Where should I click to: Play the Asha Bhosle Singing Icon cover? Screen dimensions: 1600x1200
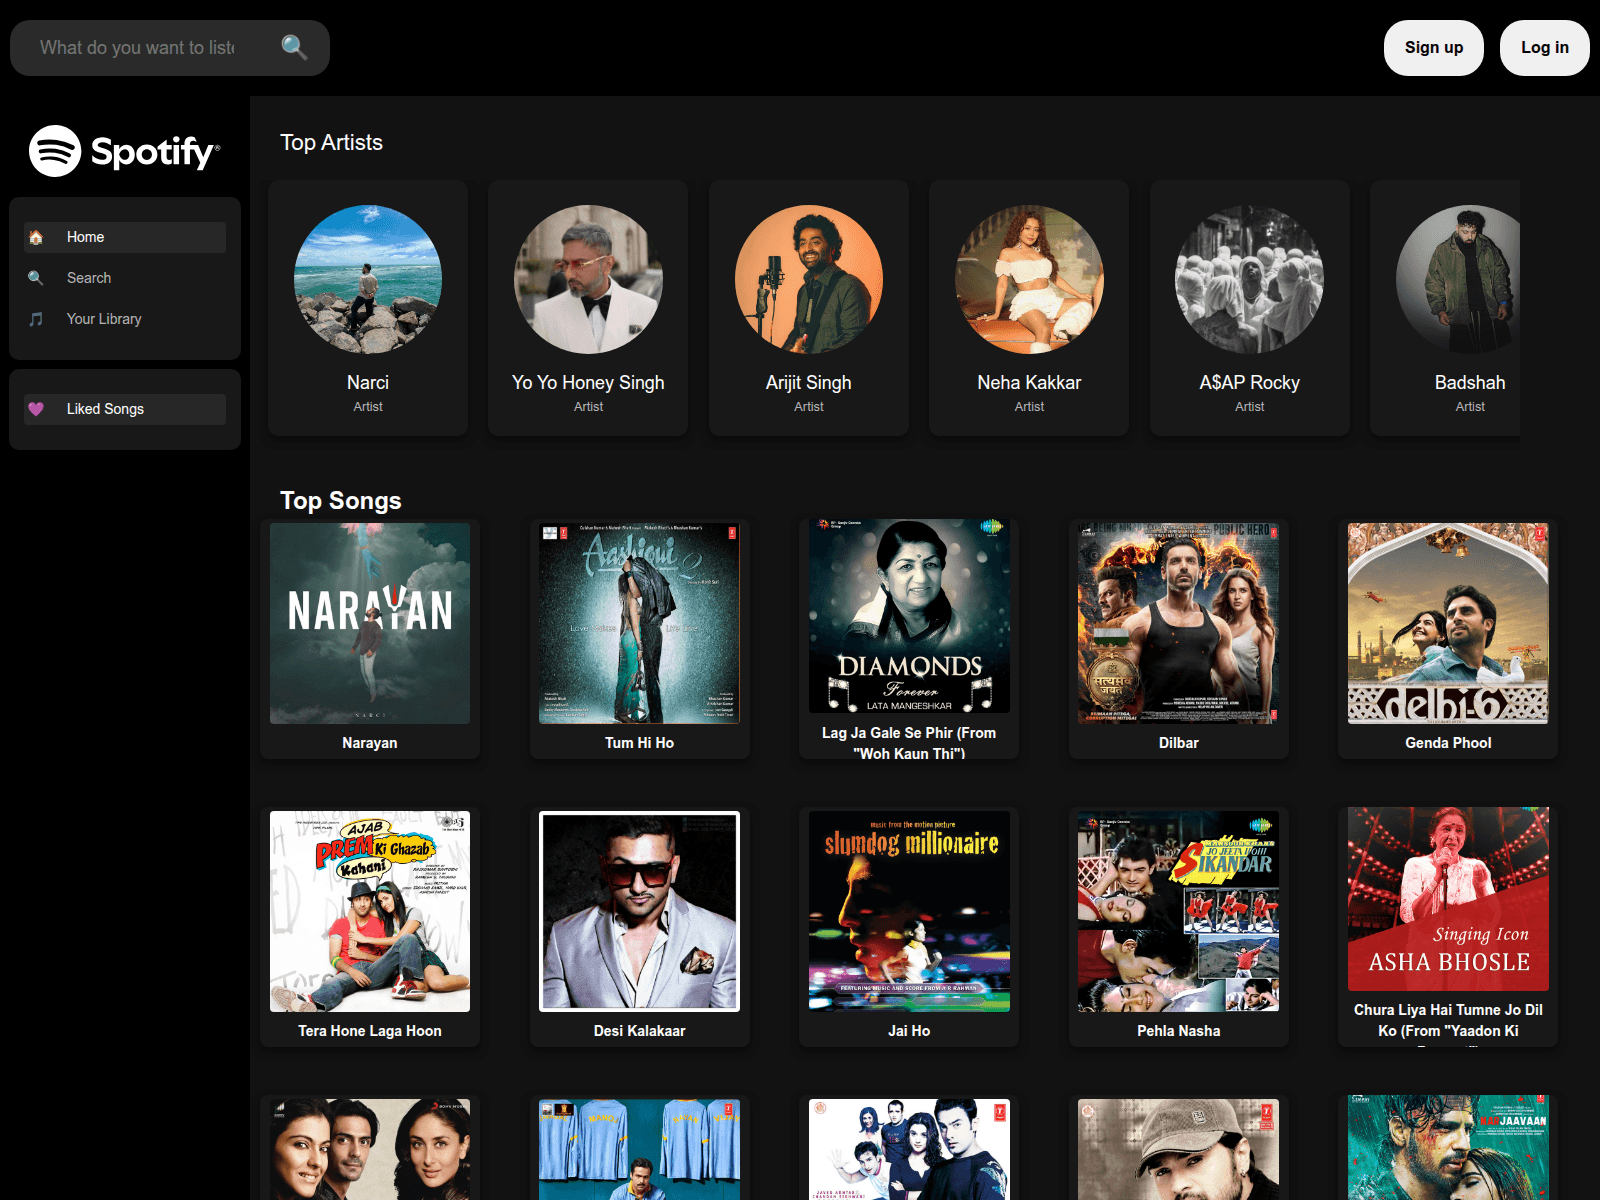coord(1448,899)
